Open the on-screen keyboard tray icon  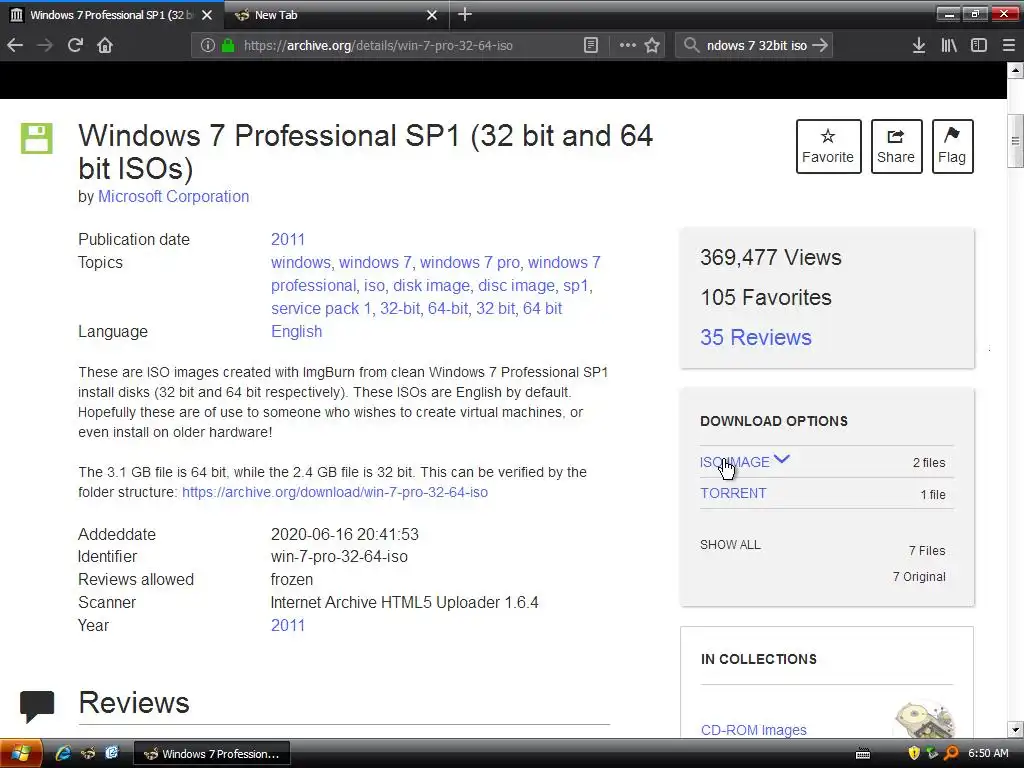tap(863, 754)
